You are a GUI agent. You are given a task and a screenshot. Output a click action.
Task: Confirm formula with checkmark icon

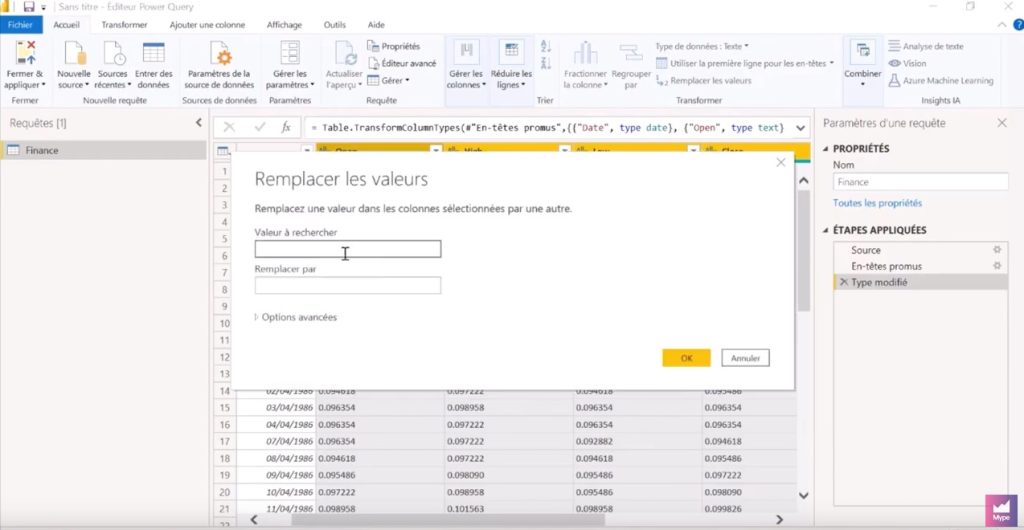tap(260, 127)
